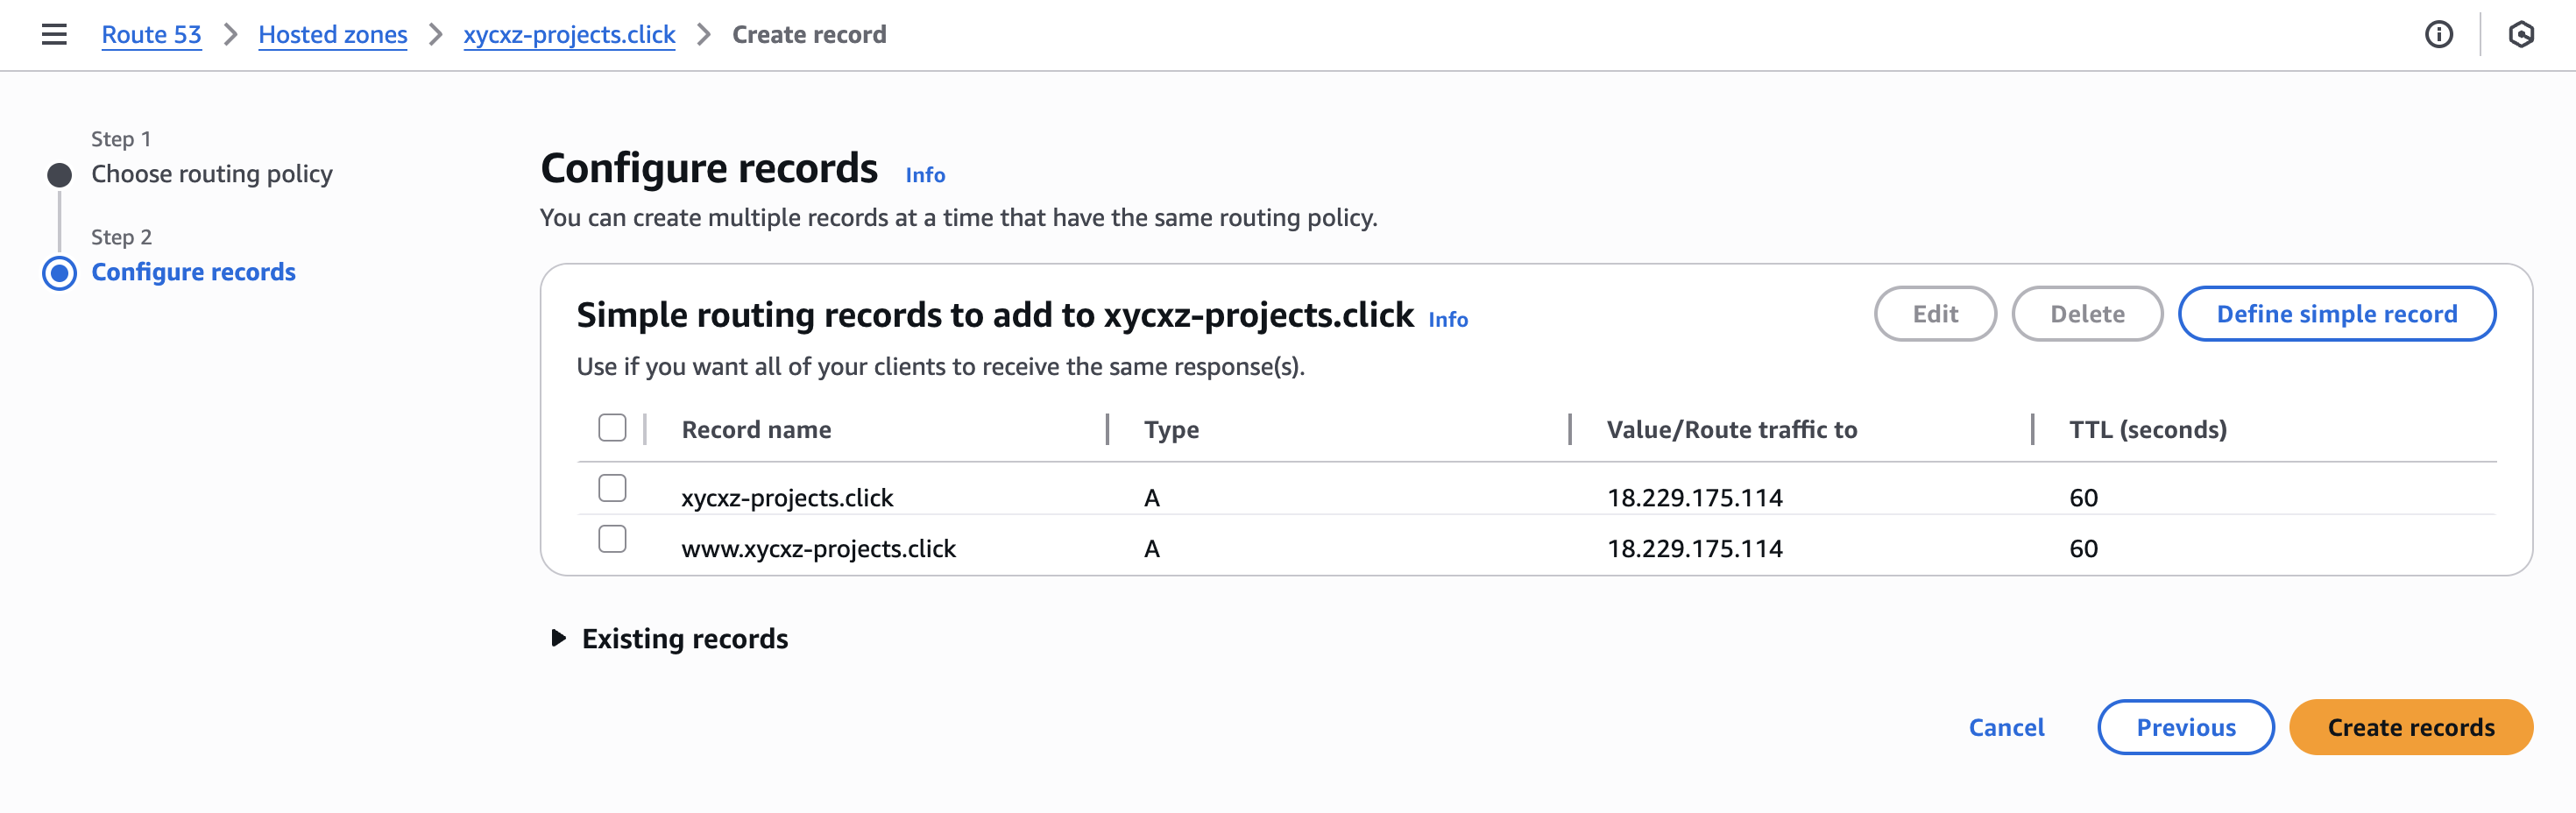Cancel the record creation
The height and width of the screenshot is (813, 2576).
2006,727
